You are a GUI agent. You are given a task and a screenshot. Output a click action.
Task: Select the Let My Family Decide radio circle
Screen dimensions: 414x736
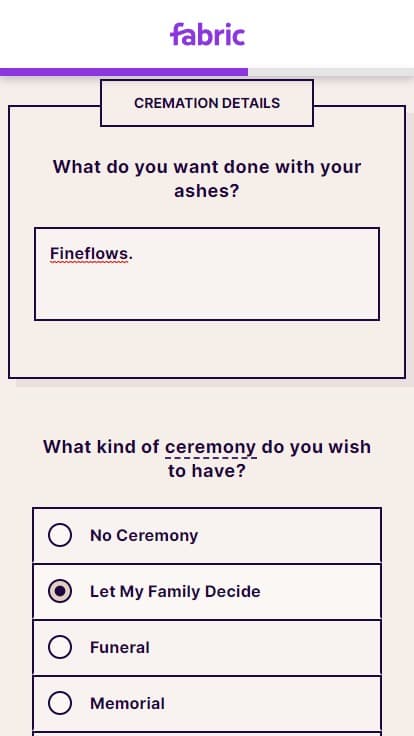click(60, 591)
